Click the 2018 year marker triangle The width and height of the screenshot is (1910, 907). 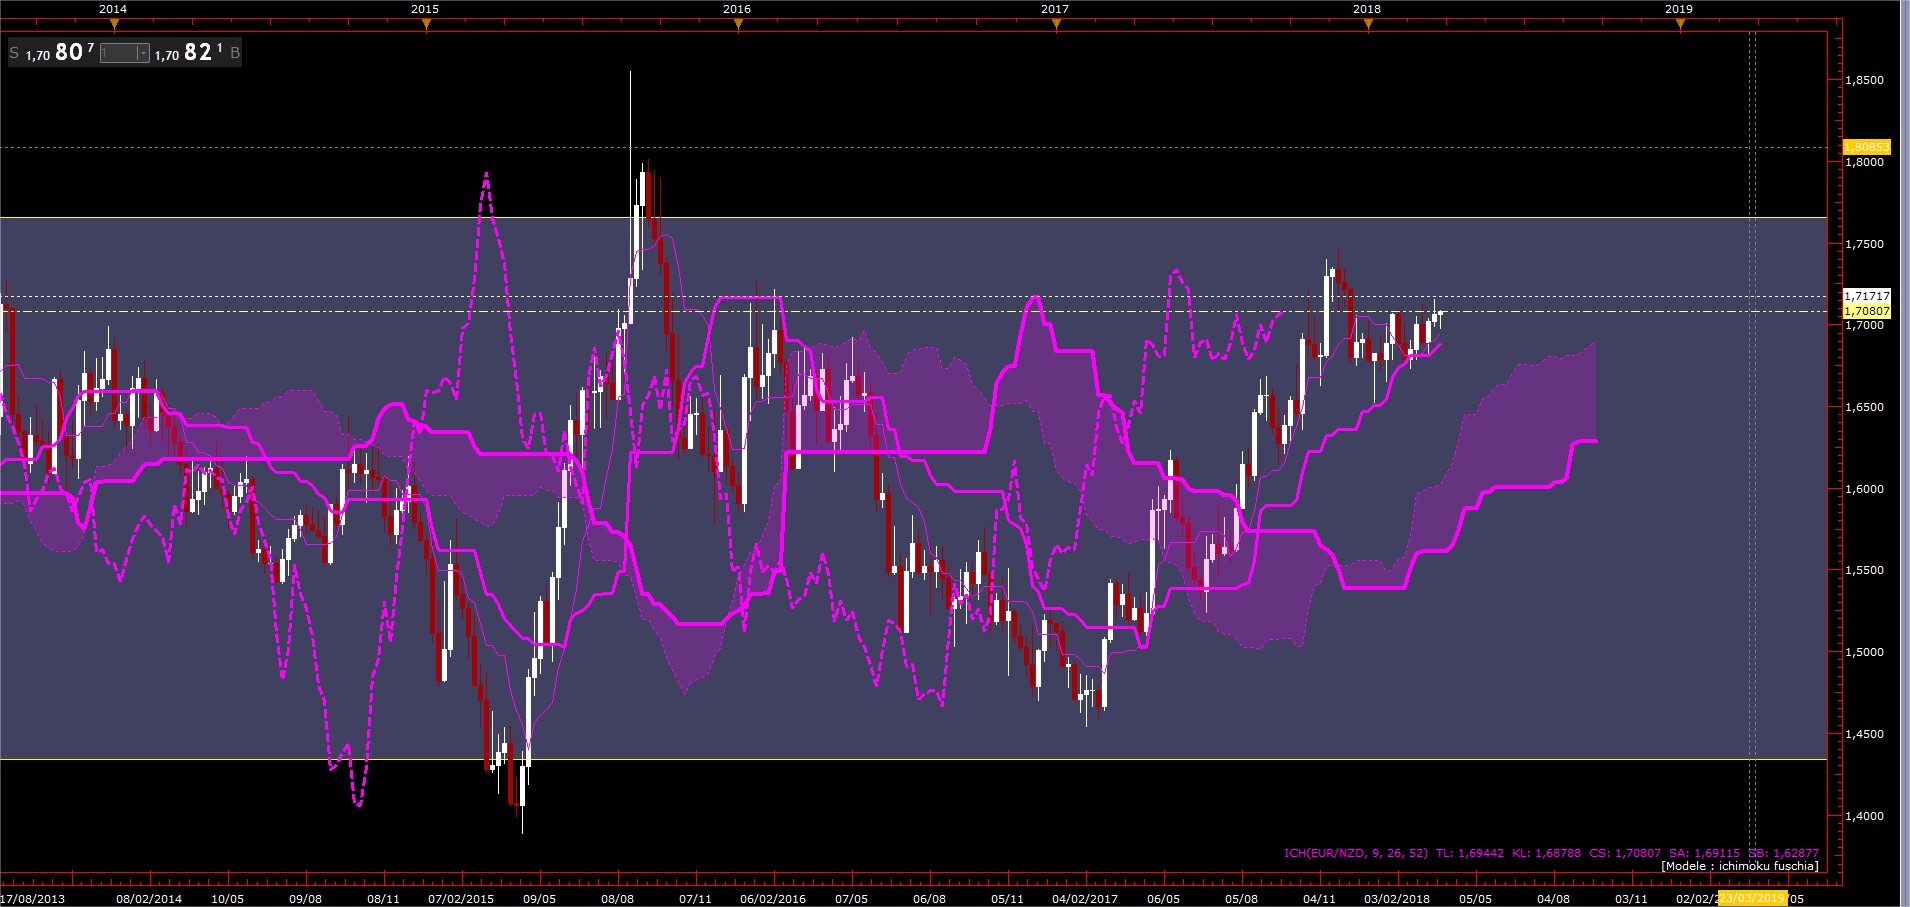[x=1368, y=26]
